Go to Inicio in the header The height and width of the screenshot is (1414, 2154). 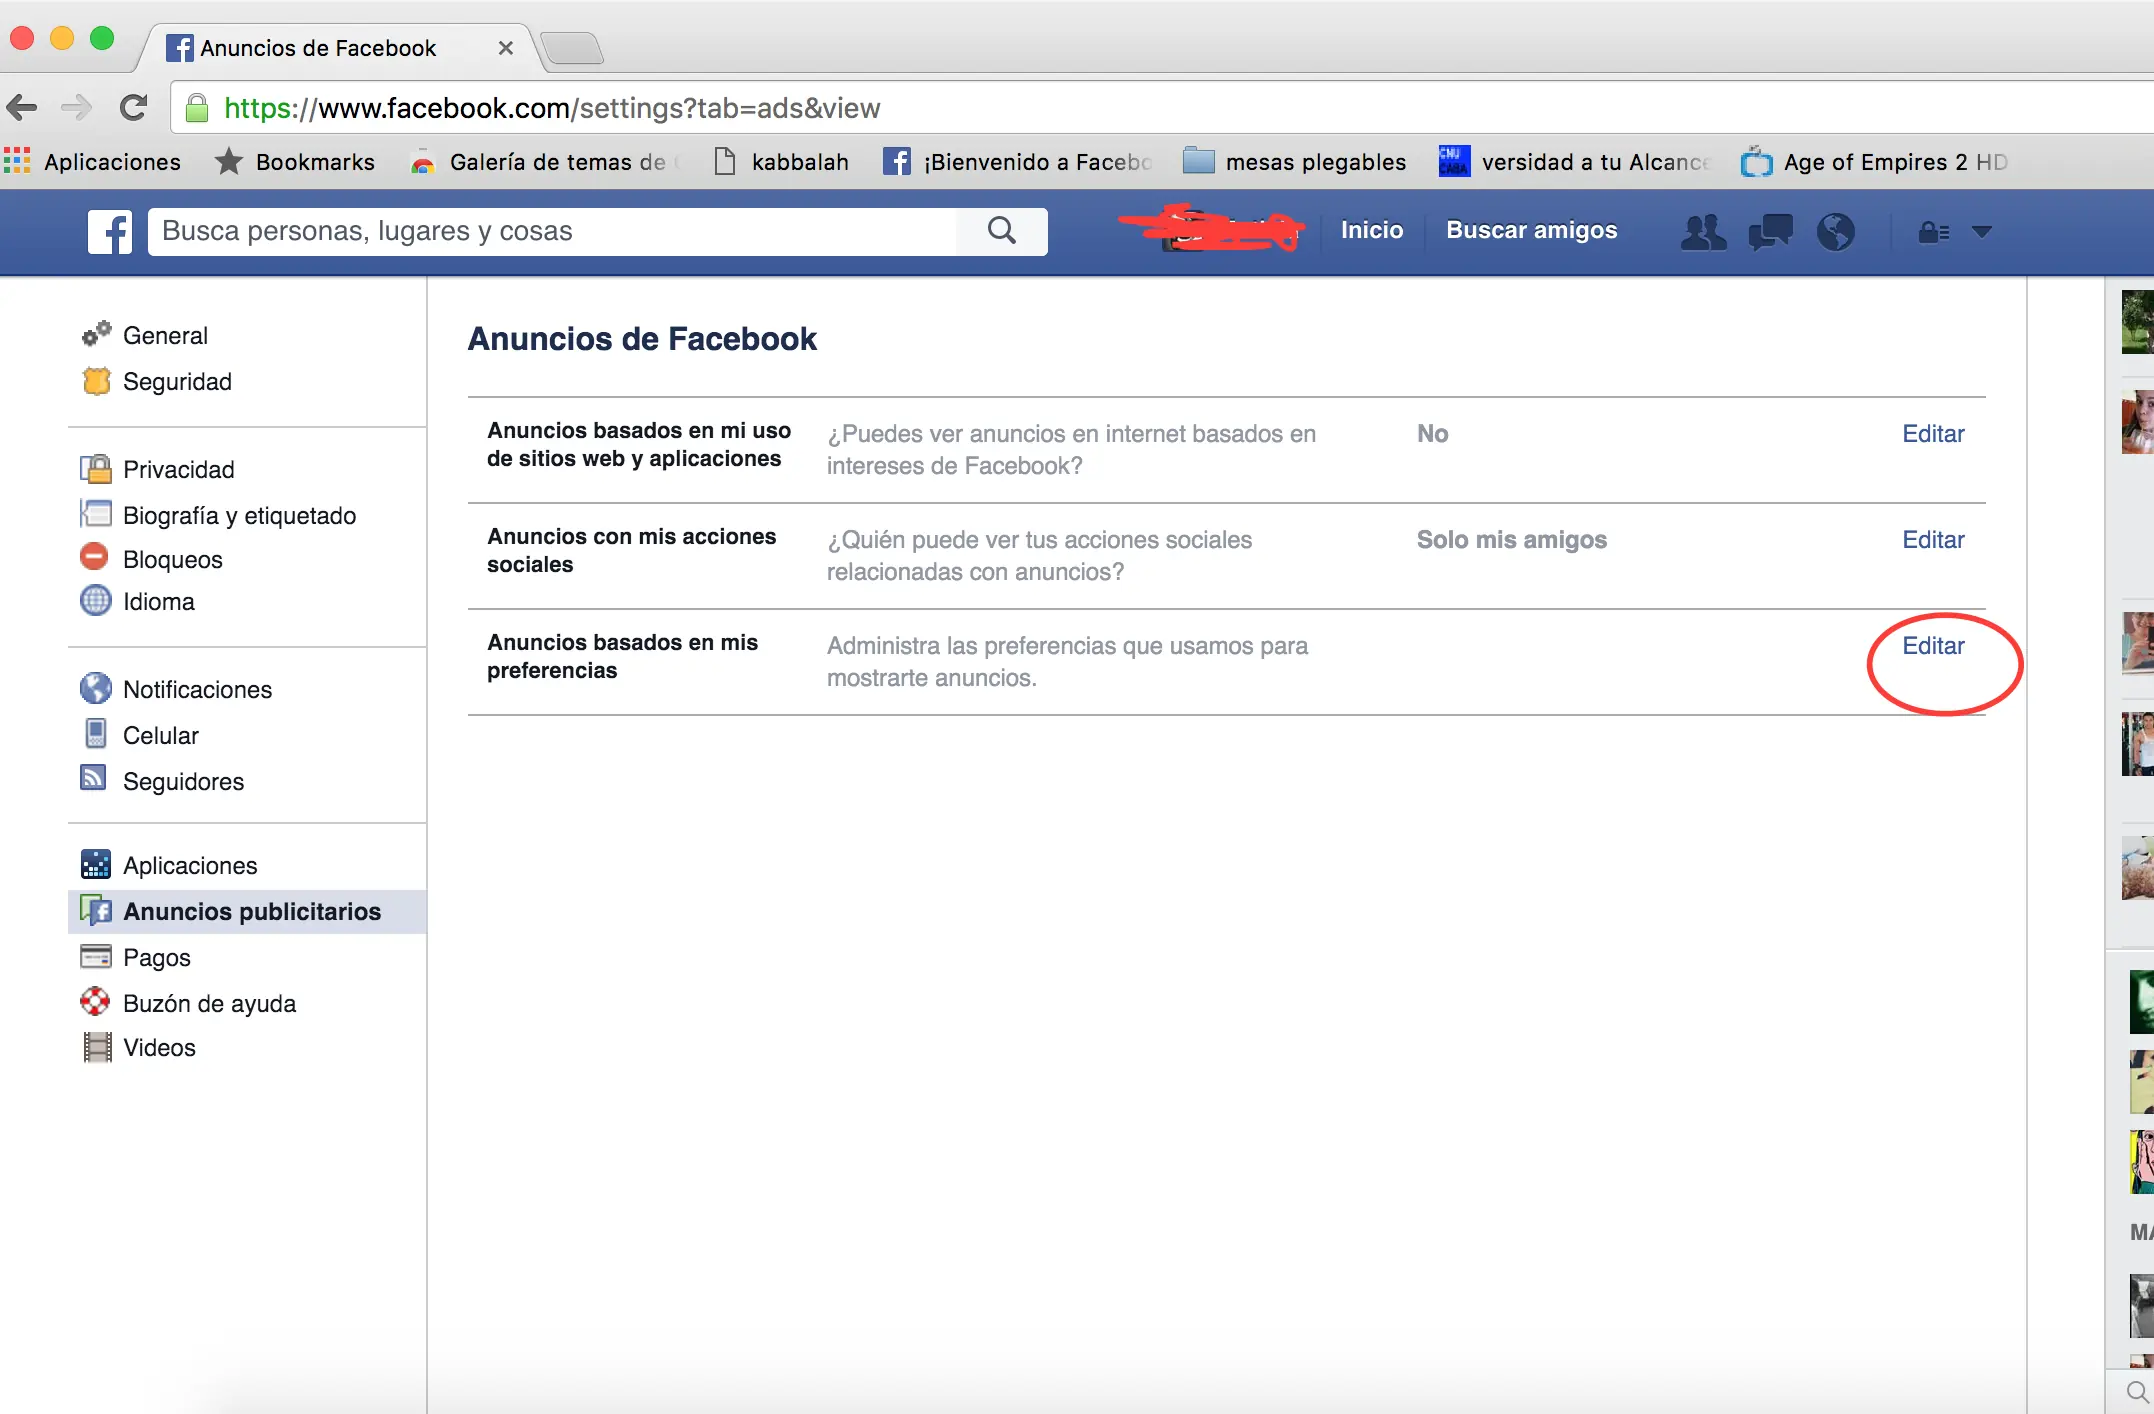tap(1371, 230)
